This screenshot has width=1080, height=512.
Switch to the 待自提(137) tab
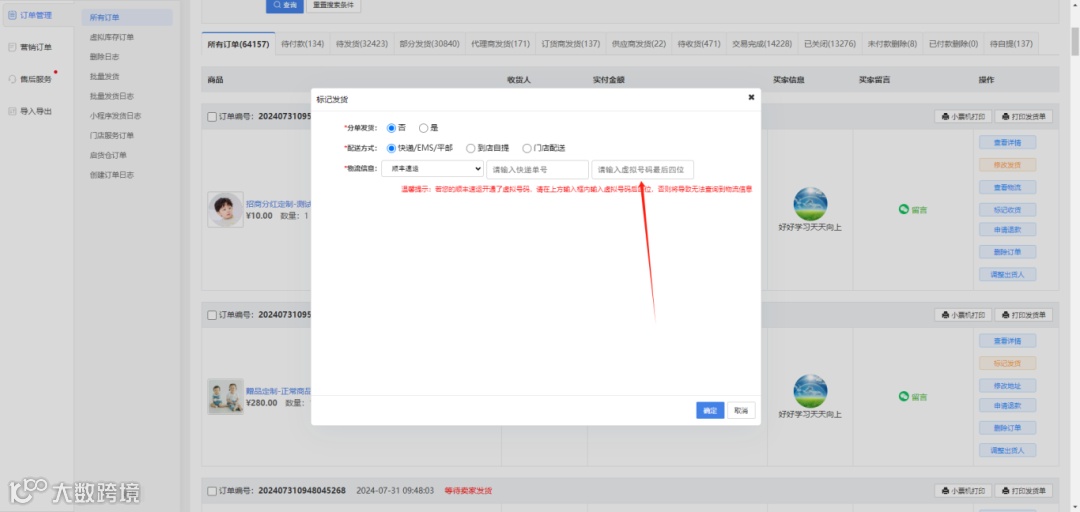(x=1011, y=43)
